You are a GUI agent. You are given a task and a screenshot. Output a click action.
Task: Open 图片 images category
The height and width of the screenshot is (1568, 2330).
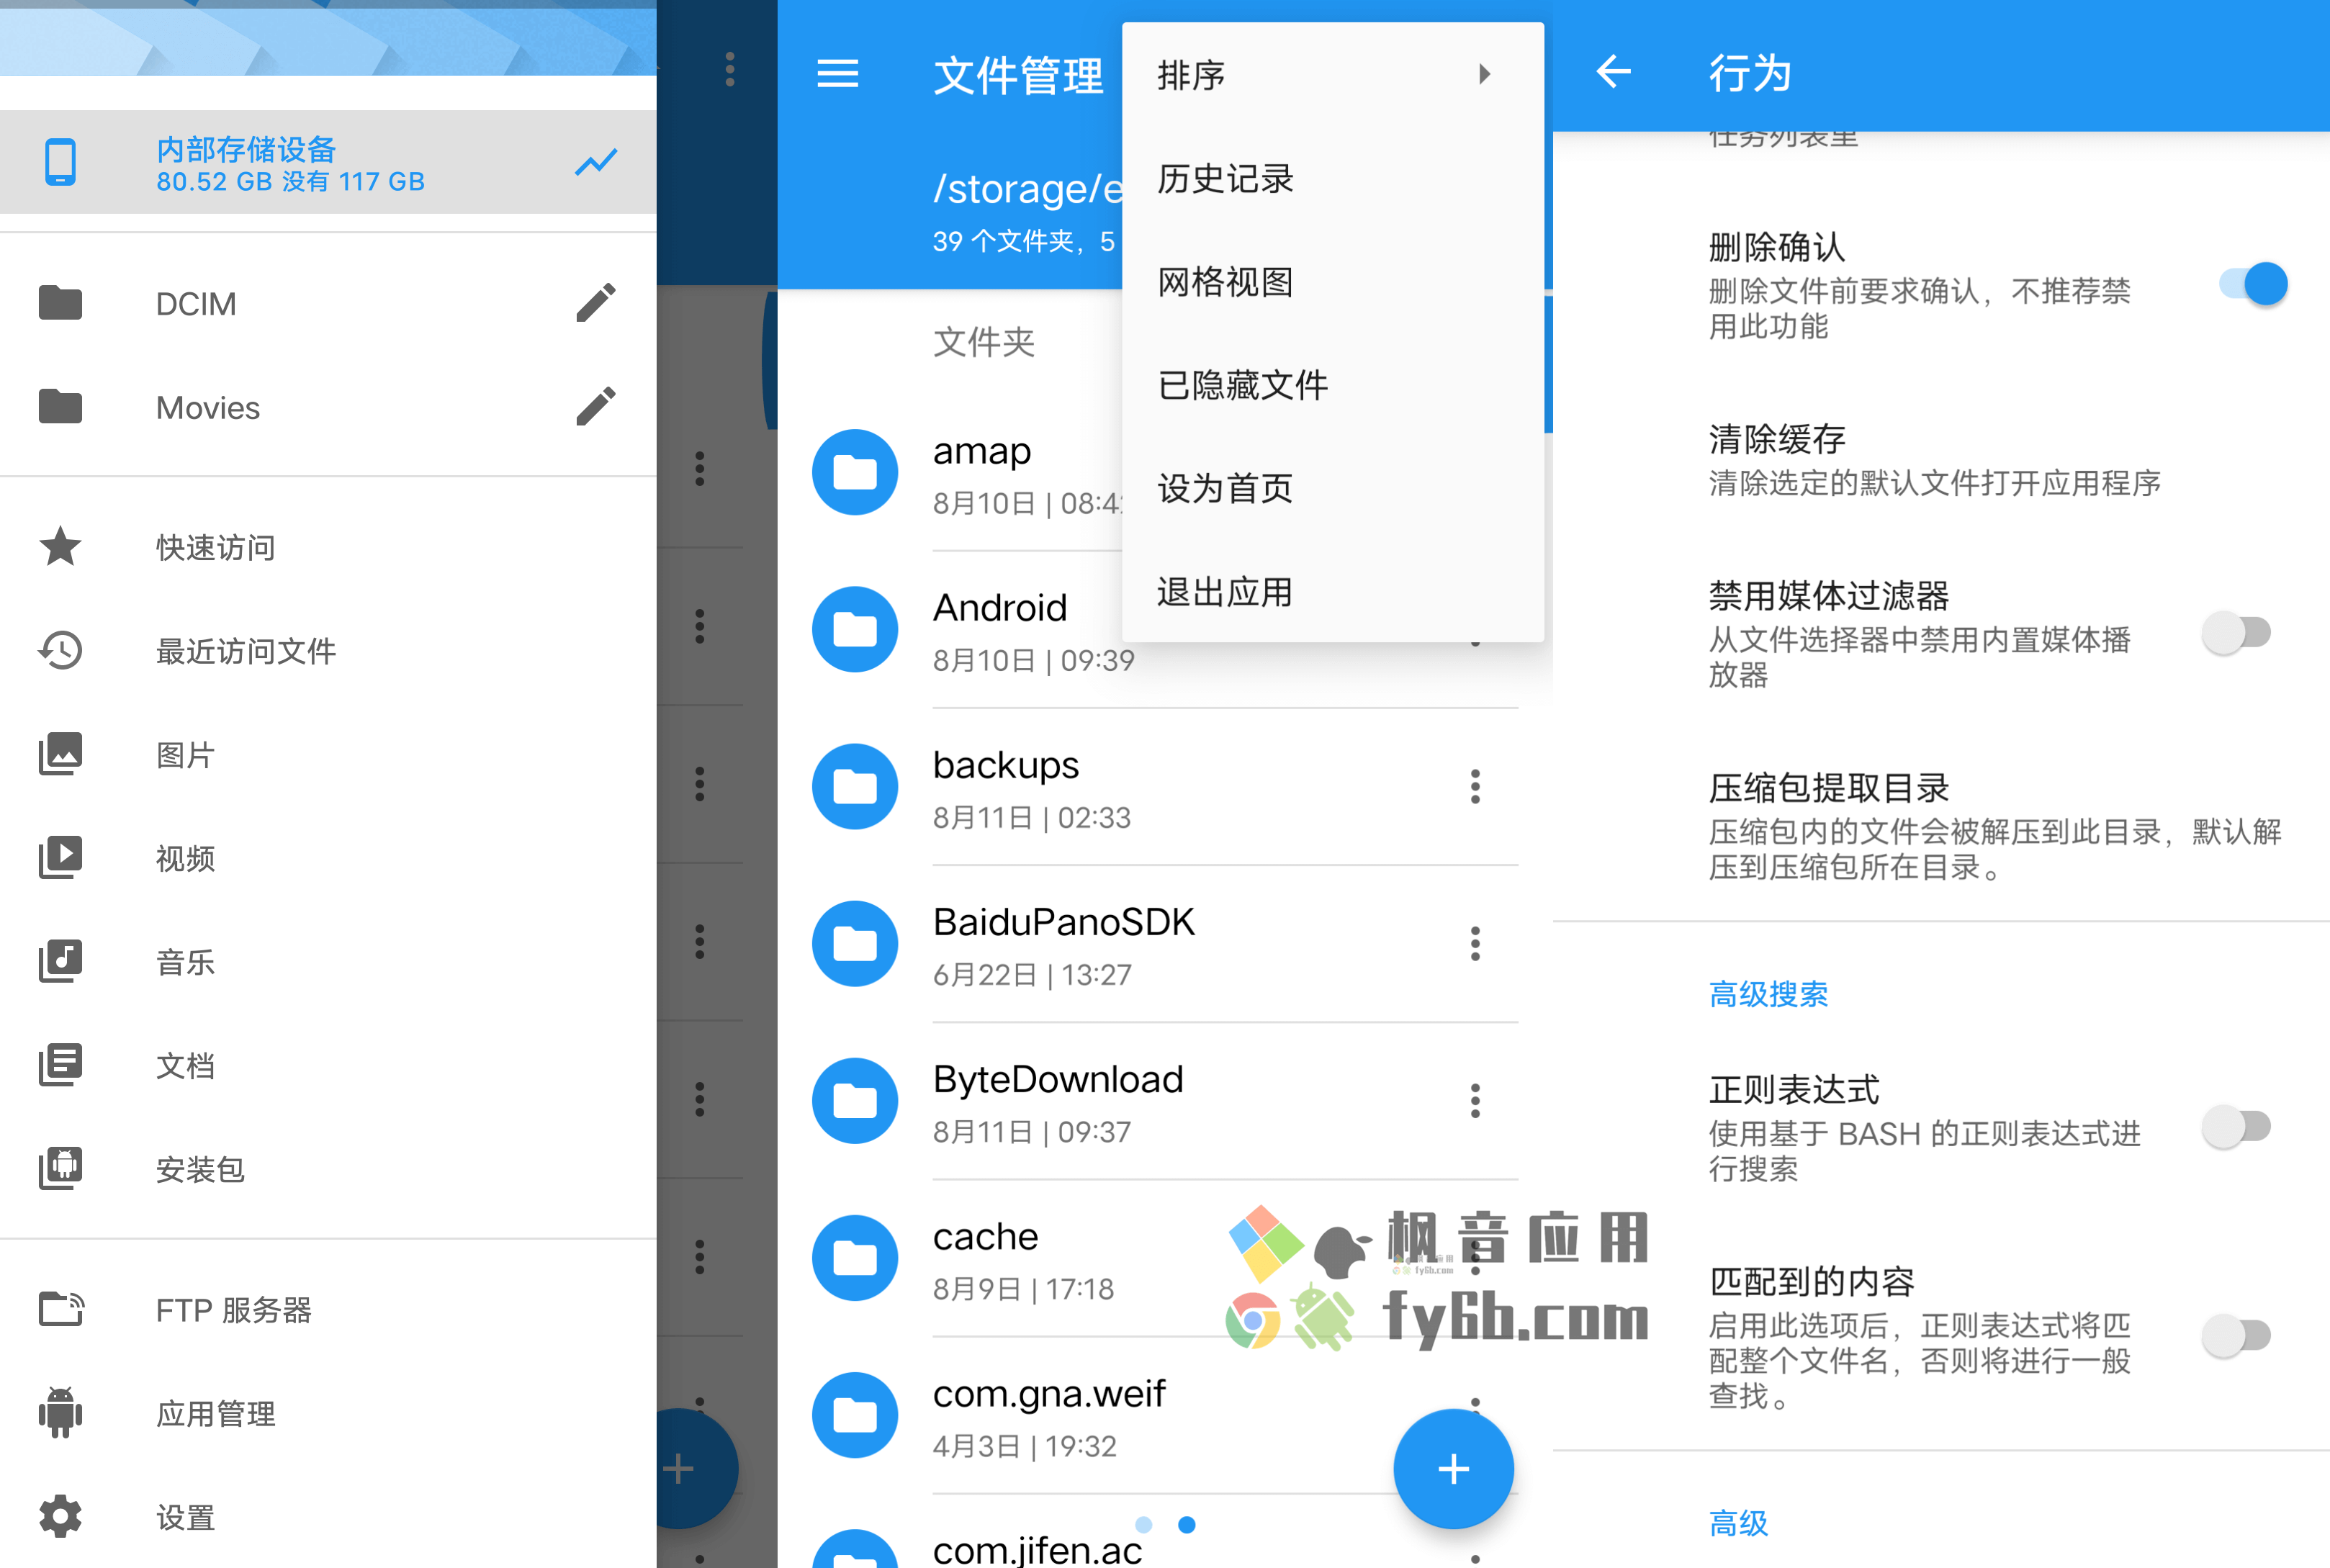(x=328, y=755)
